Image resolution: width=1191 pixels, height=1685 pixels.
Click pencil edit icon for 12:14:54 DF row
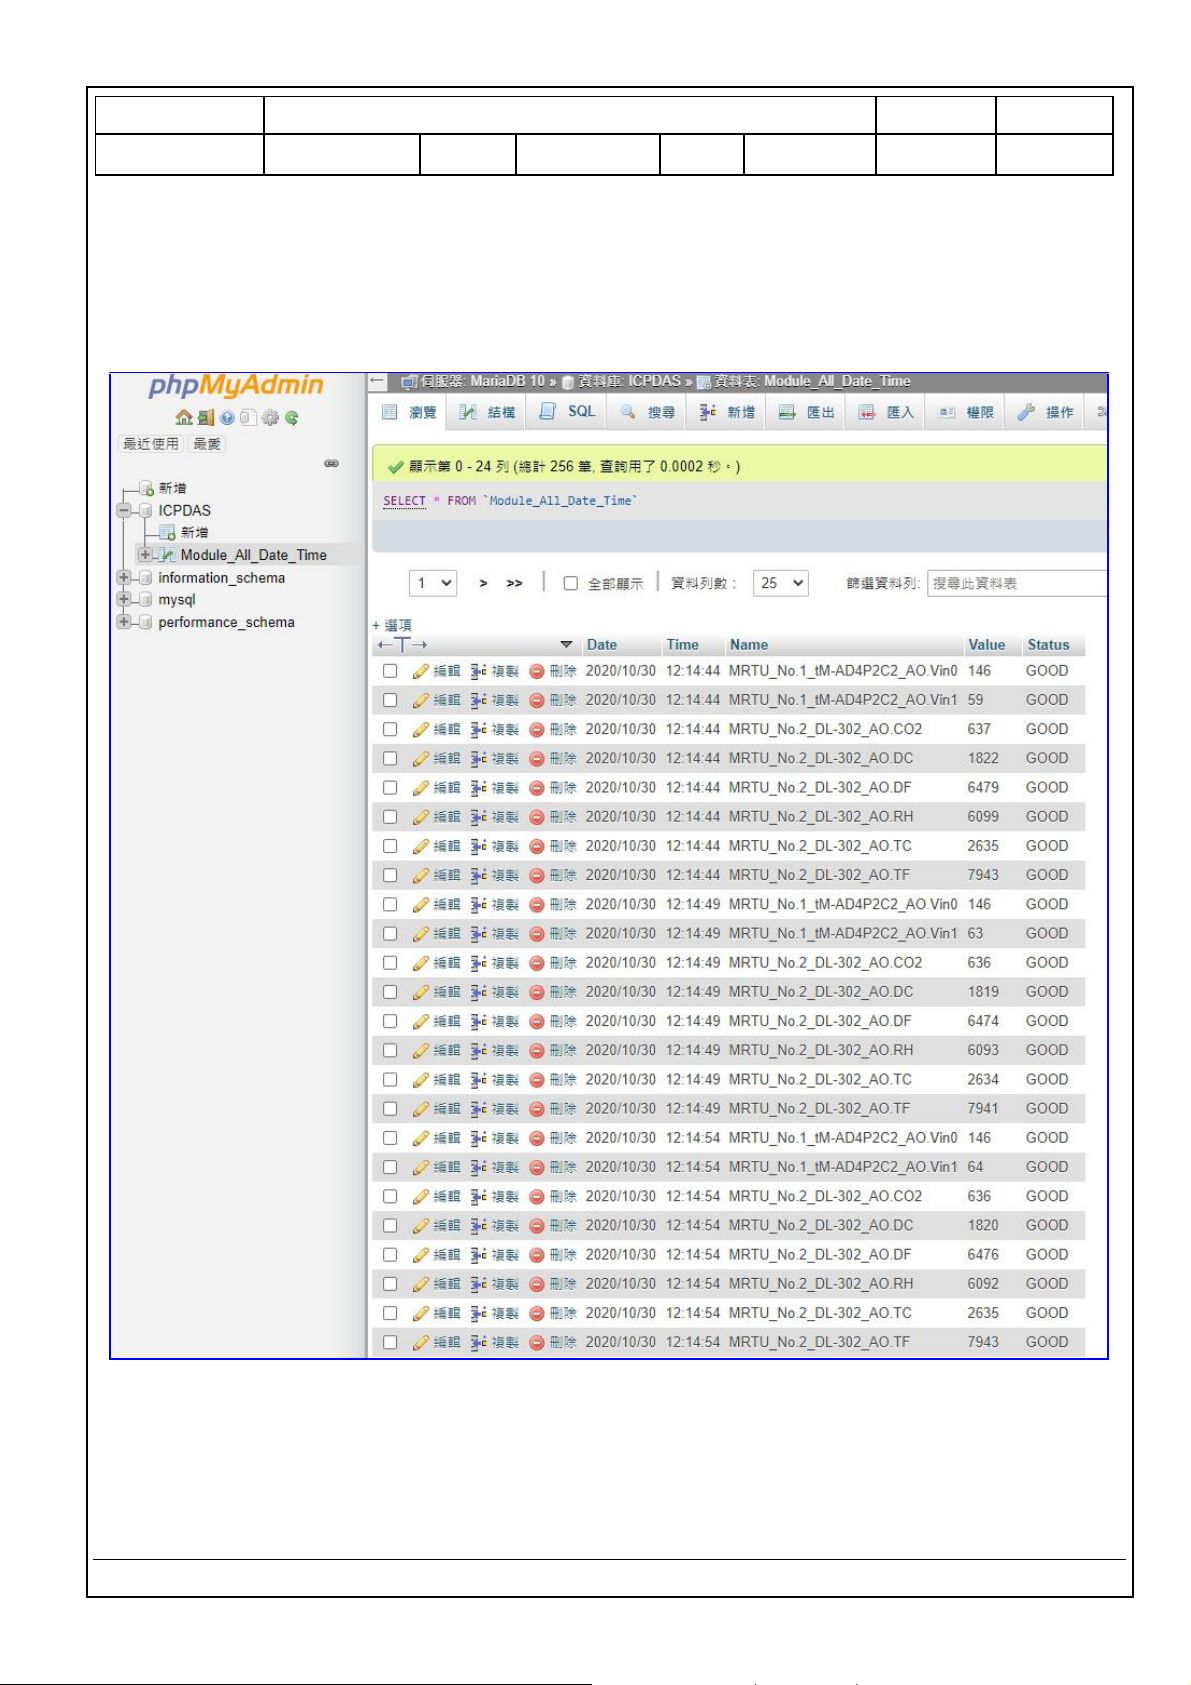[x=421, y=1255]
